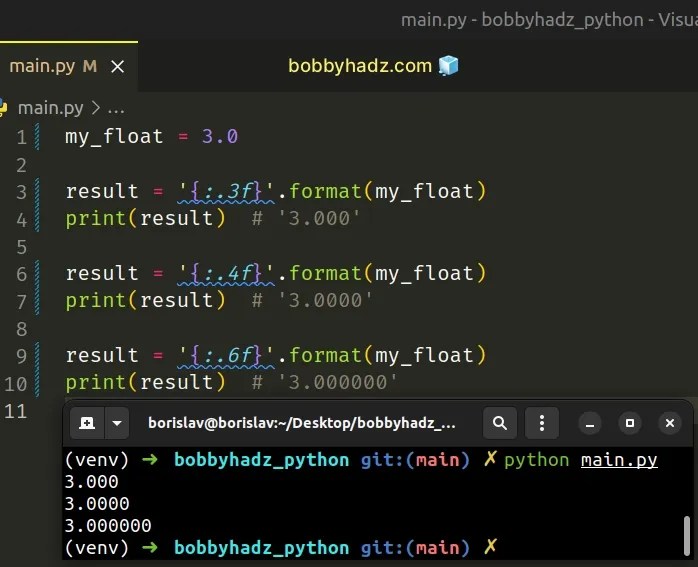Close the terminal window
698x567 pixels.
[x=670, y=423]
